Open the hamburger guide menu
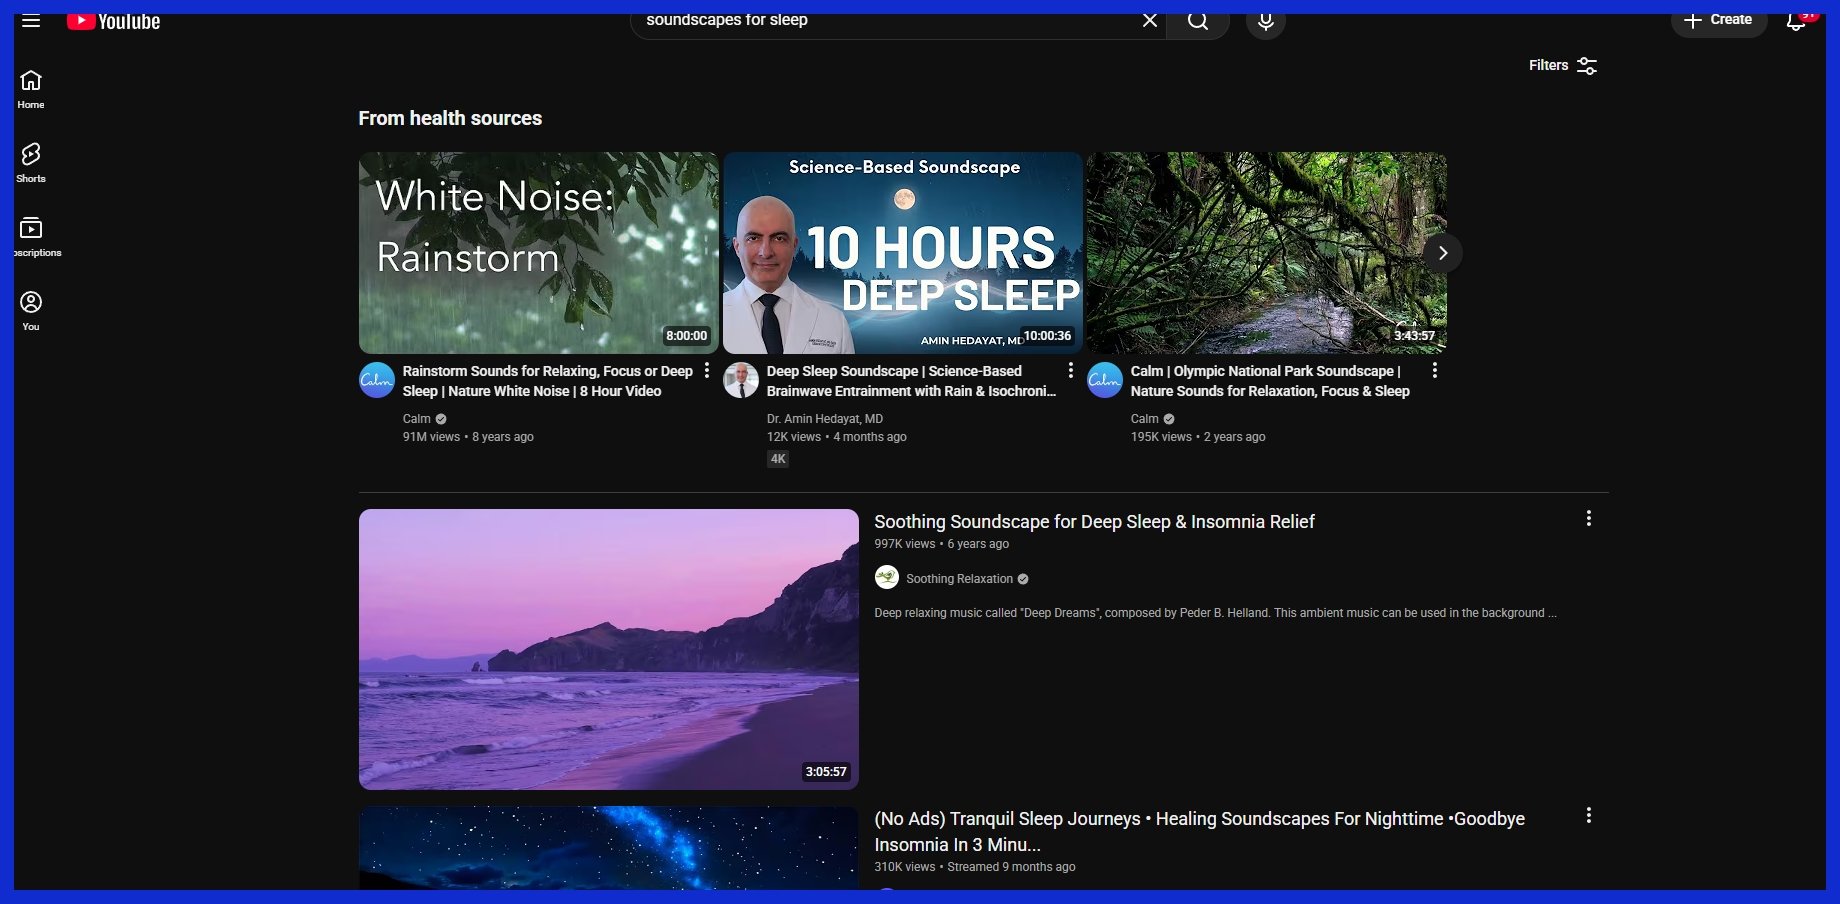Viewport: 1840px width, 904px height. 31,21
